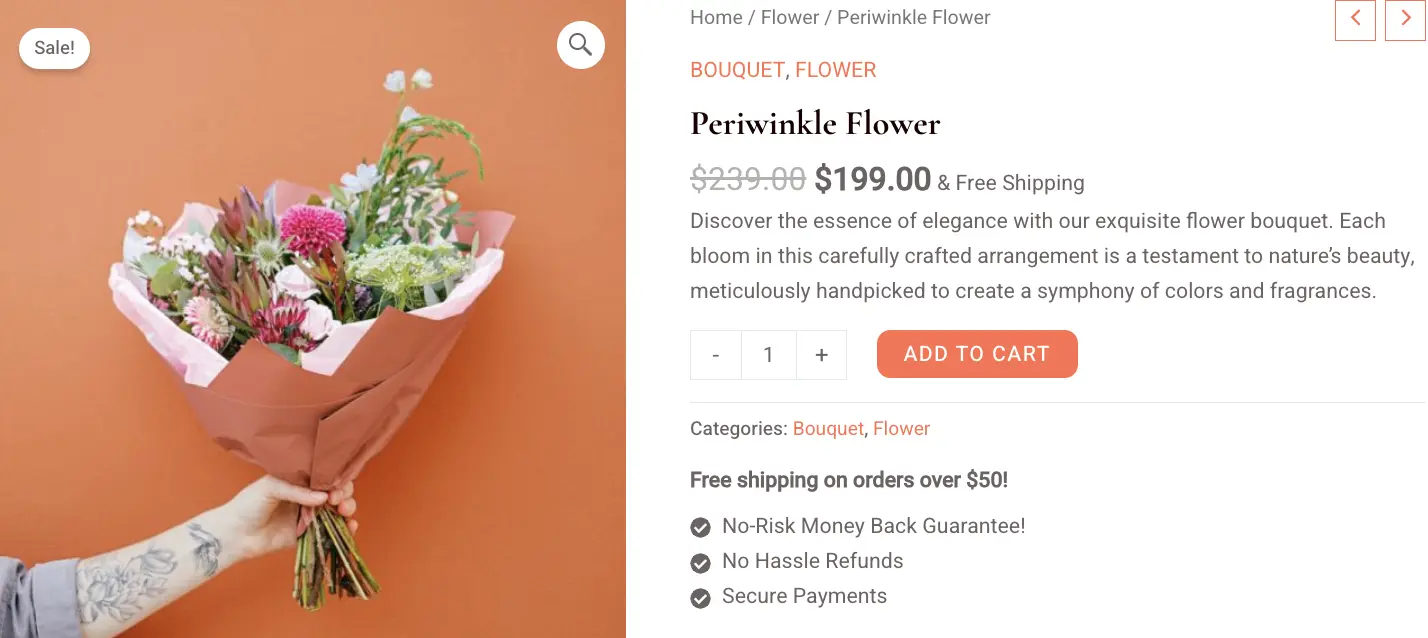Image resolution: width=1428 pixels, height=638 pixels.
Task: Click checkmark icon beside No Hassle Refunds
Action: [701, 562]
